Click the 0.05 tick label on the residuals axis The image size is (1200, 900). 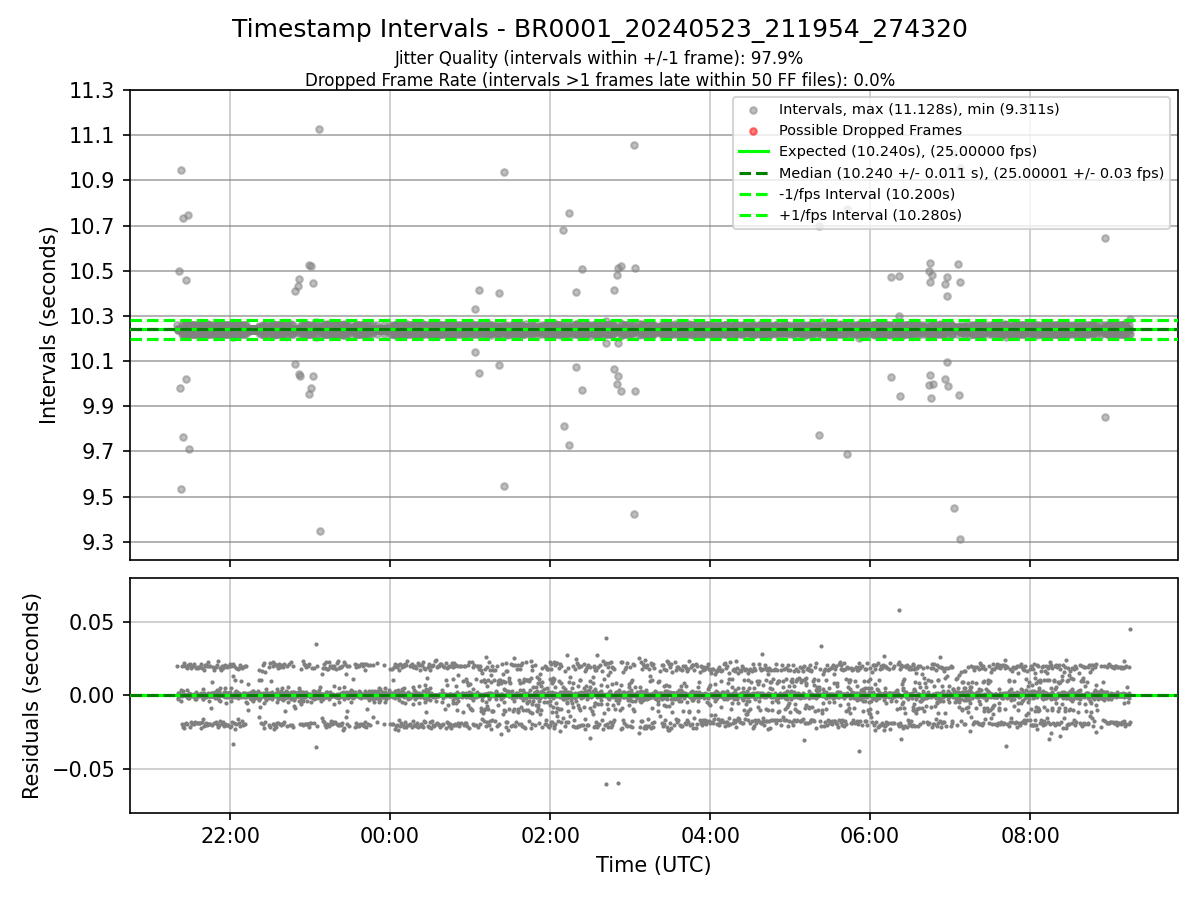coord(94,622)
